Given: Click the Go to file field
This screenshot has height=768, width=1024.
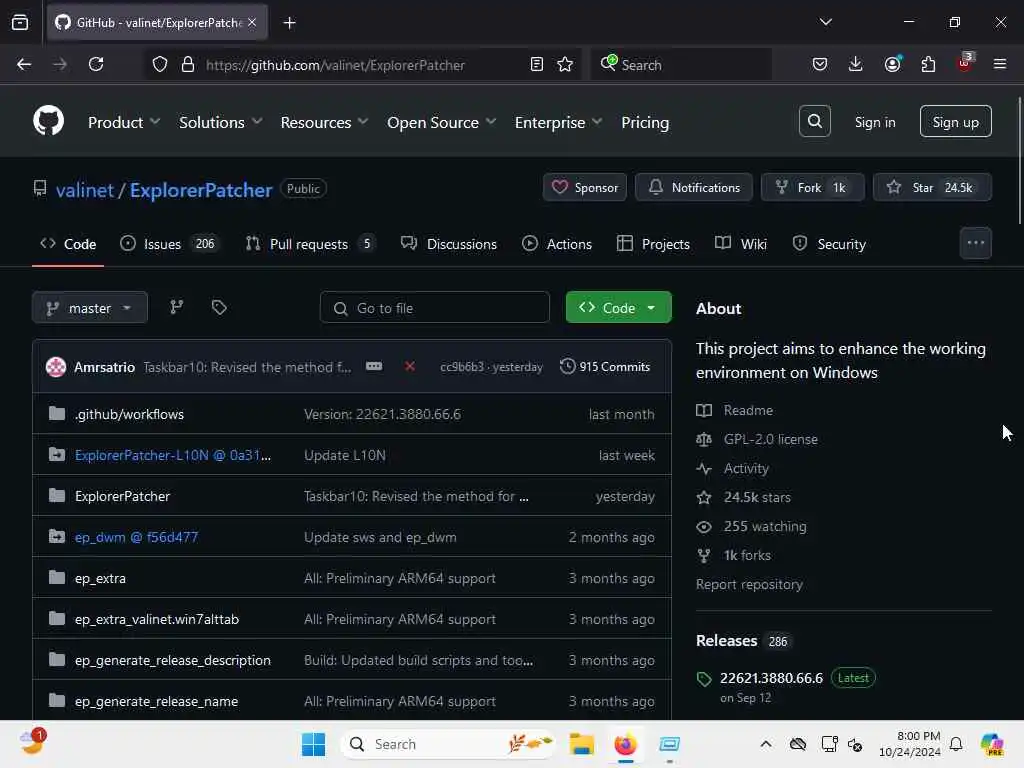Looking at the screenshot, I should tap(434, 308).
